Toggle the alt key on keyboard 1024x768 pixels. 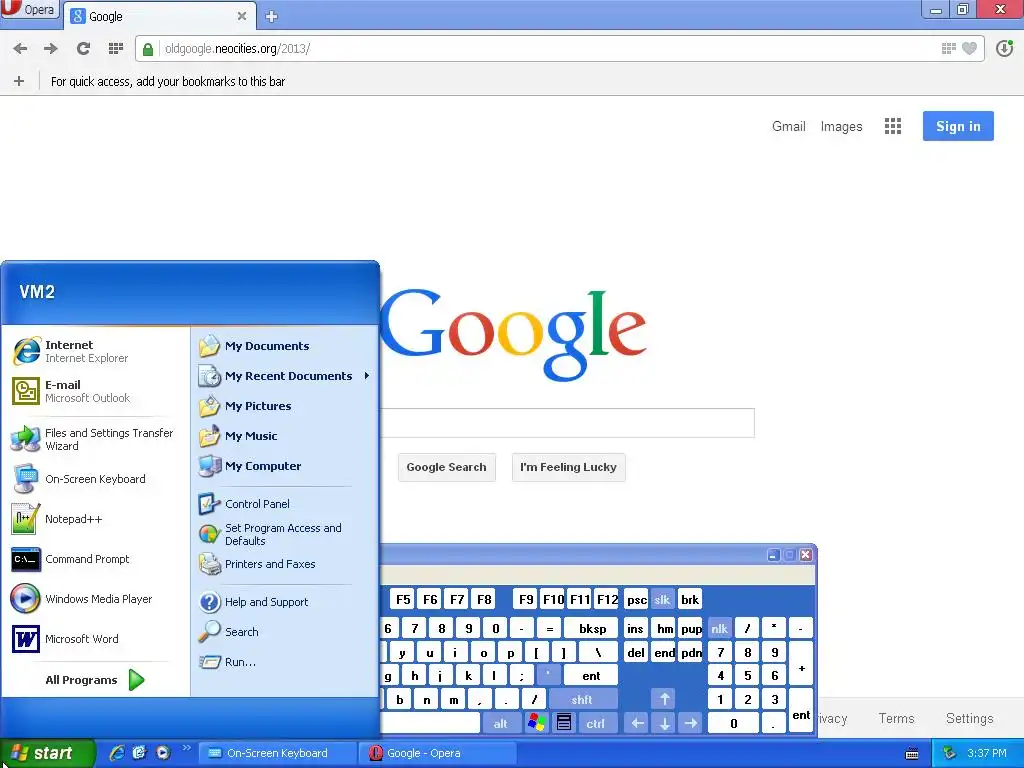(x=500, y=724)
